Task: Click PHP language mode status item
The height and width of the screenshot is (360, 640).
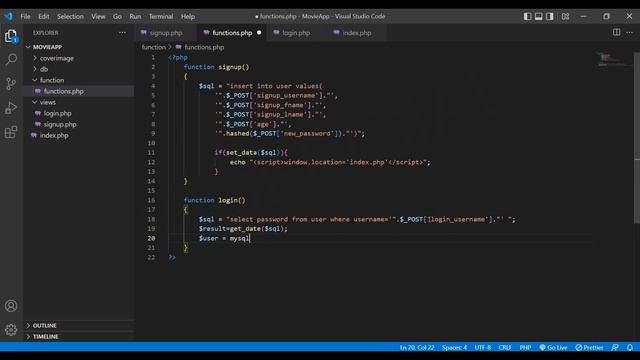Action: click(525, 347)
